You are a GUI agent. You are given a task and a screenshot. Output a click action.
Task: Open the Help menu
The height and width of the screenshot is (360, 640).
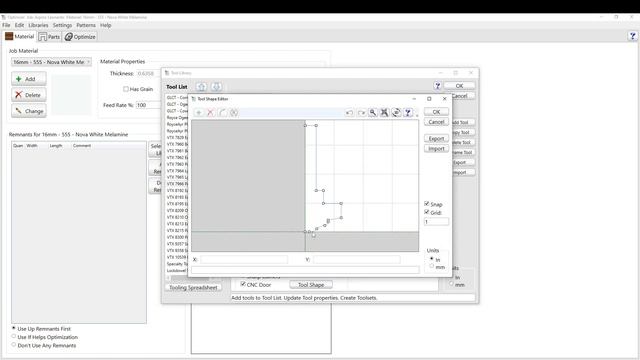pyautogui.click(x=105, y=25)
